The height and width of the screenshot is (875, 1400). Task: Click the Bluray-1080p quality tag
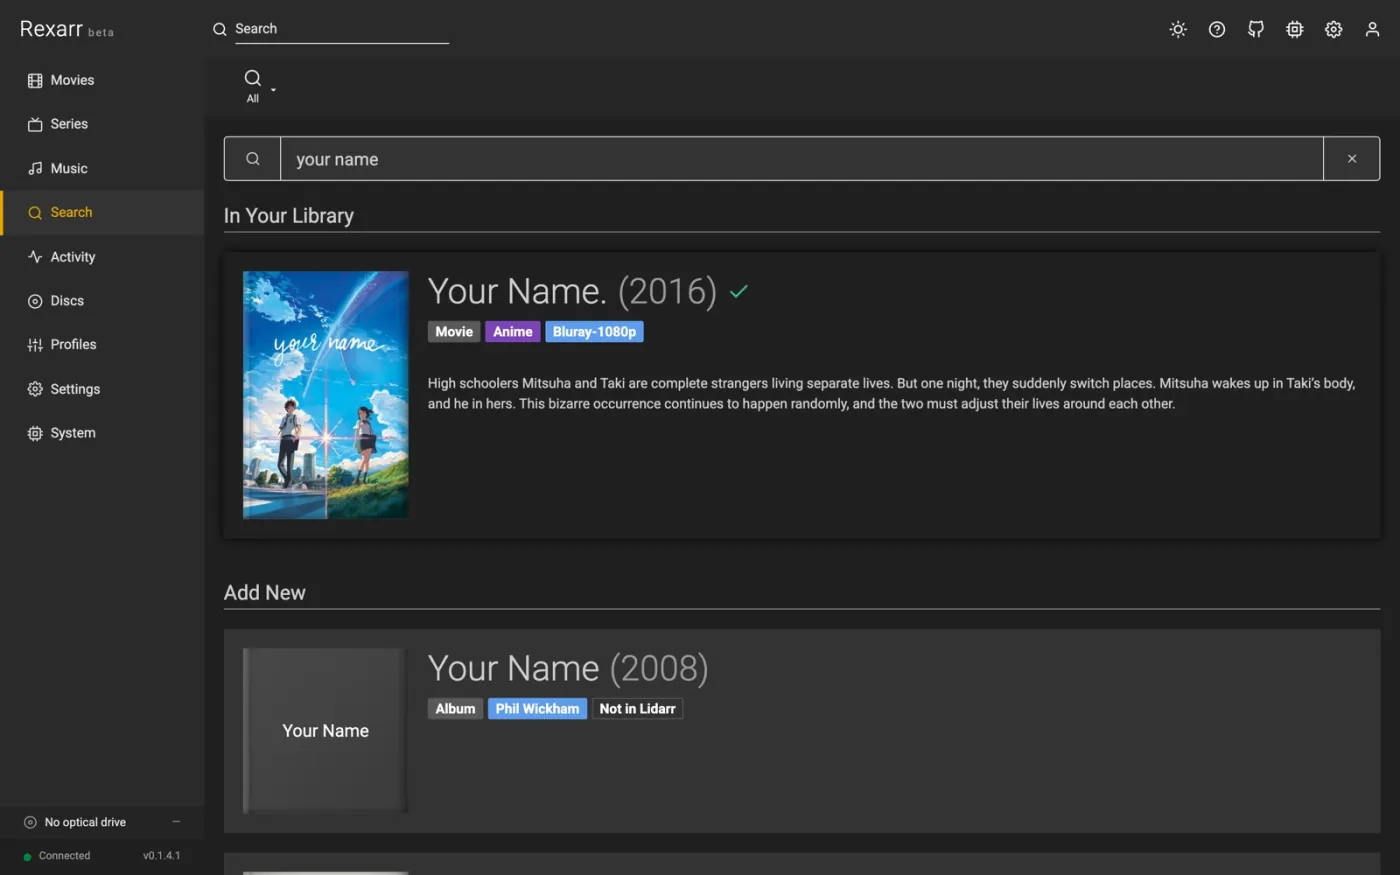pos(594,332)
